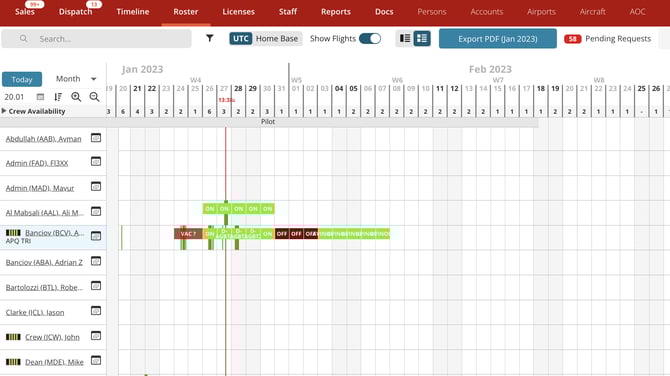670x376 pixels.
Task: Open roster card icon for Abdullah Ayman
Action: point(96,138)
